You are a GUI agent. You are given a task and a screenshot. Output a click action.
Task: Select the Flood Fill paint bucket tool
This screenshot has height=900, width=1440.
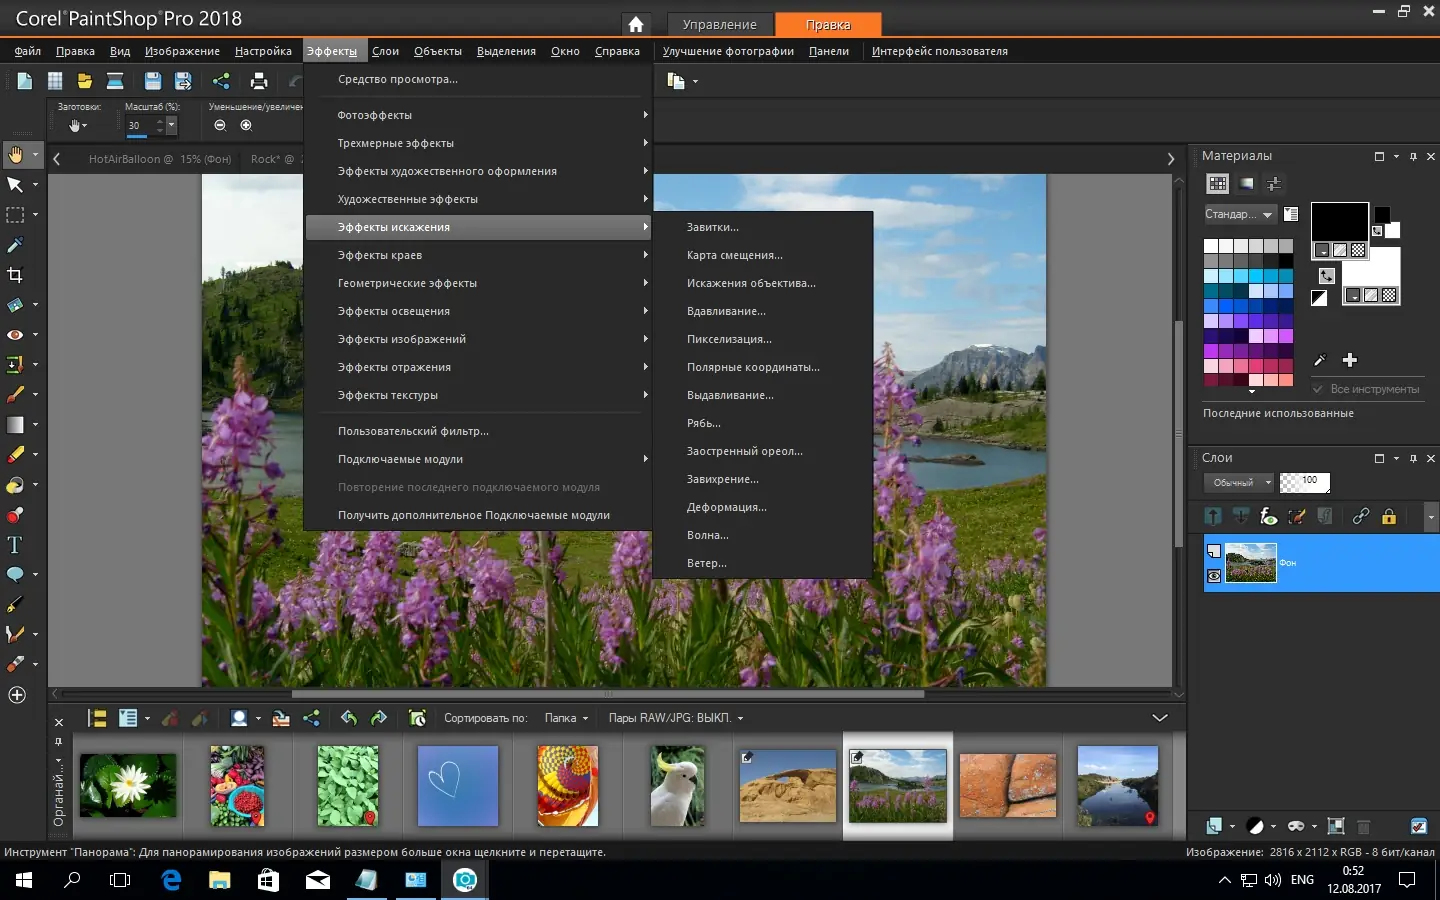(x=16, y=485)
